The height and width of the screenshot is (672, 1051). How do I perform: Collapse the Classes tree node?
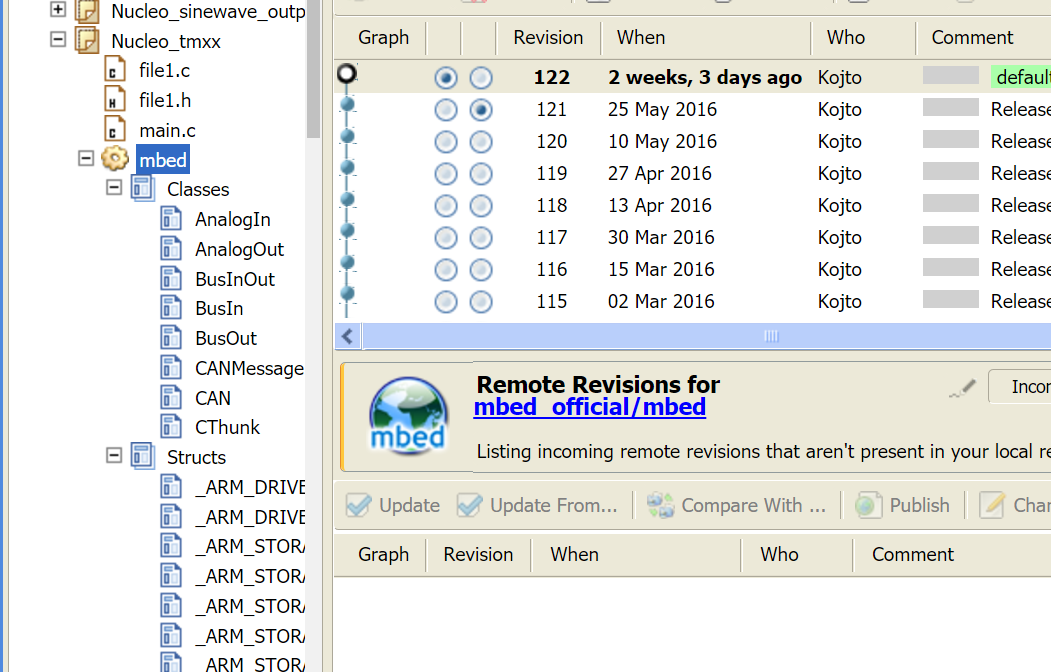(113, 188)
